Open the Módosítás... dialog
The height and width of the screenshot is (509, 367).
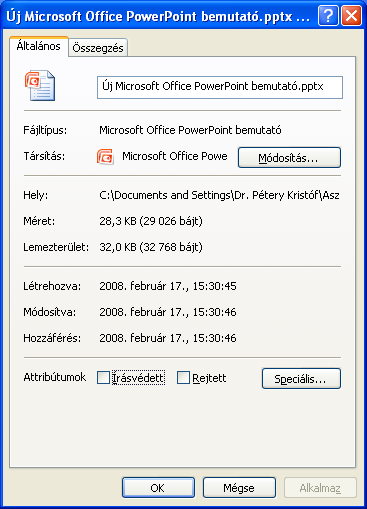point(289,157)
